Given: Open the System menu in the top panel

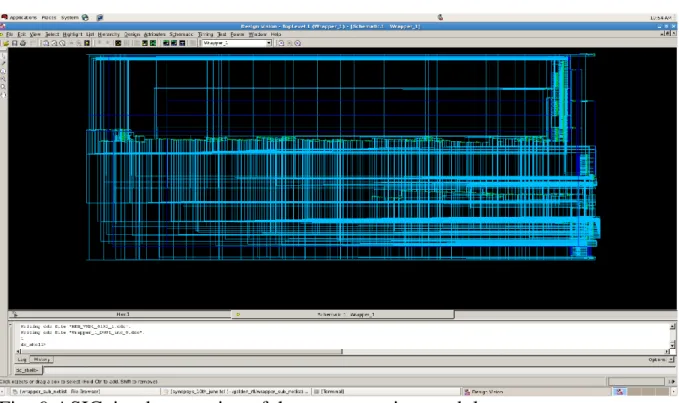Looking at the screenshot, I should coord(69,18).
